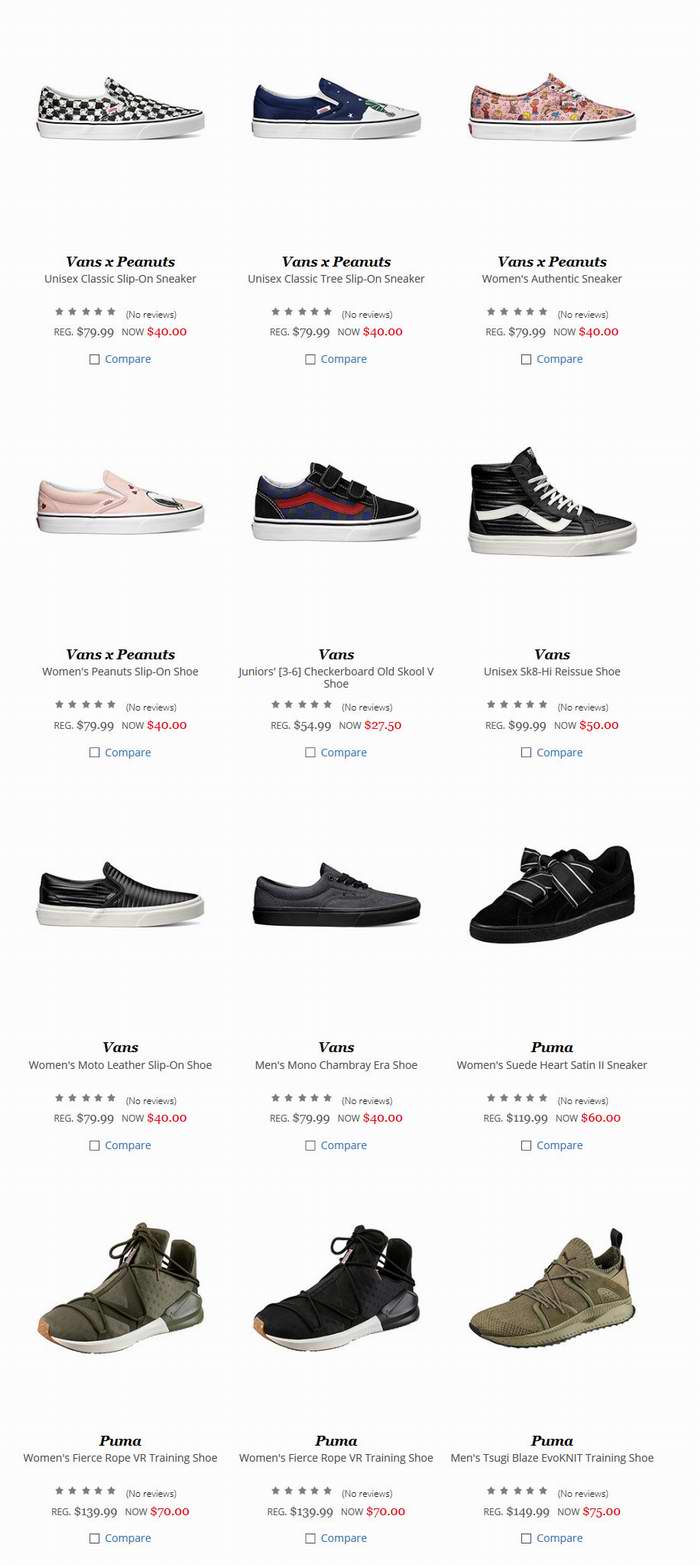Open pink Peanuts slip-on shoe image

pos(120,501)
